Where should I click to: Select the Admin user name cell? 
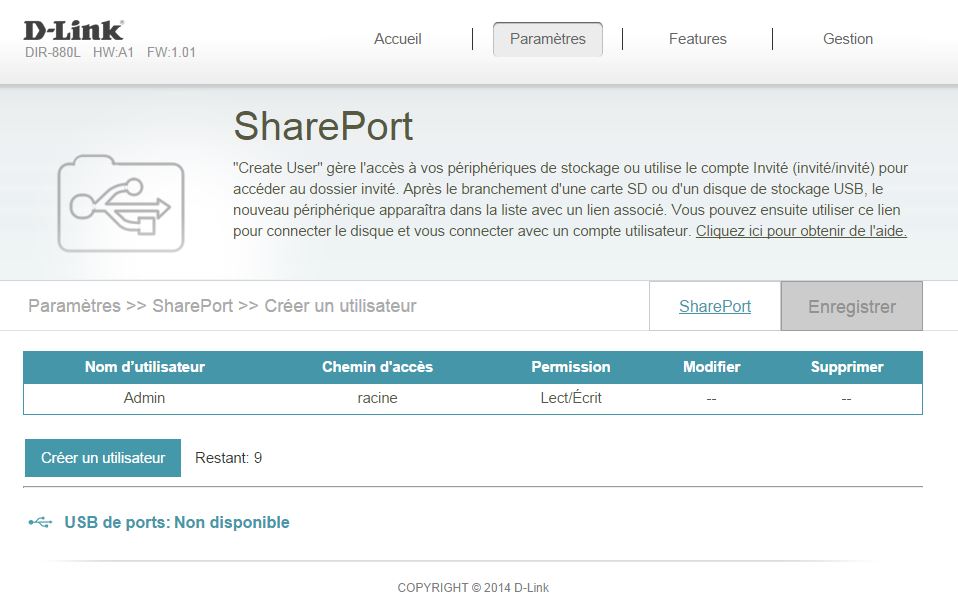(144, 398)
